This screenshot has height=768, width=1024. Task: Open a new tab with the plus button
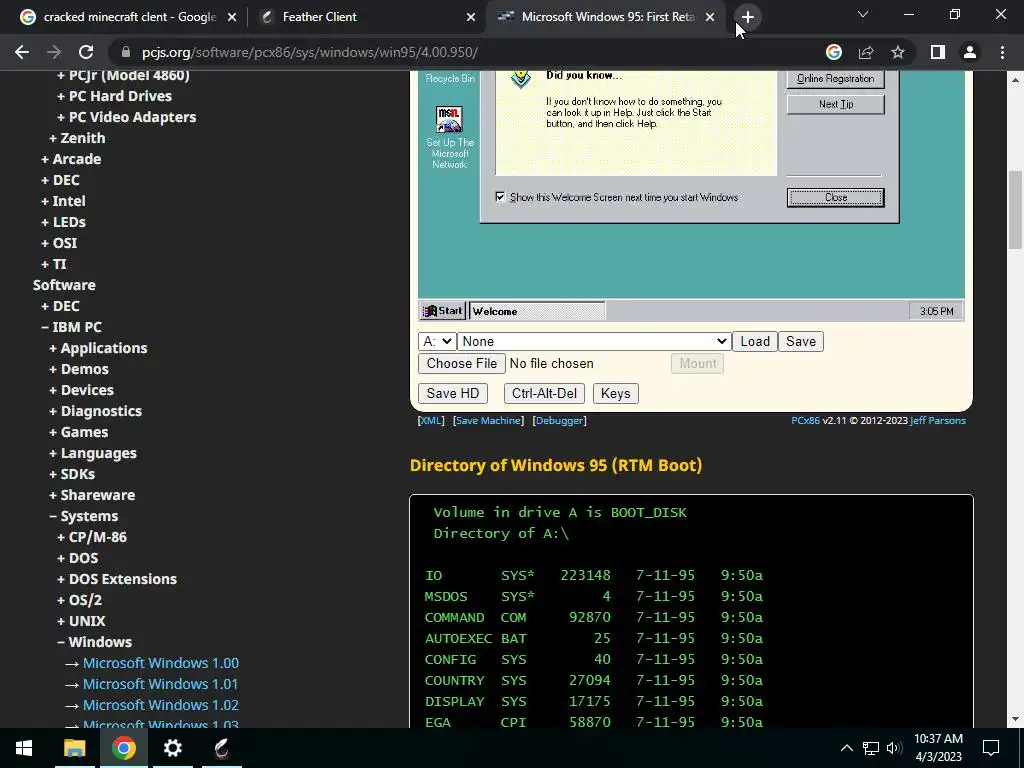pyautogui.click(x=748, y=17)
